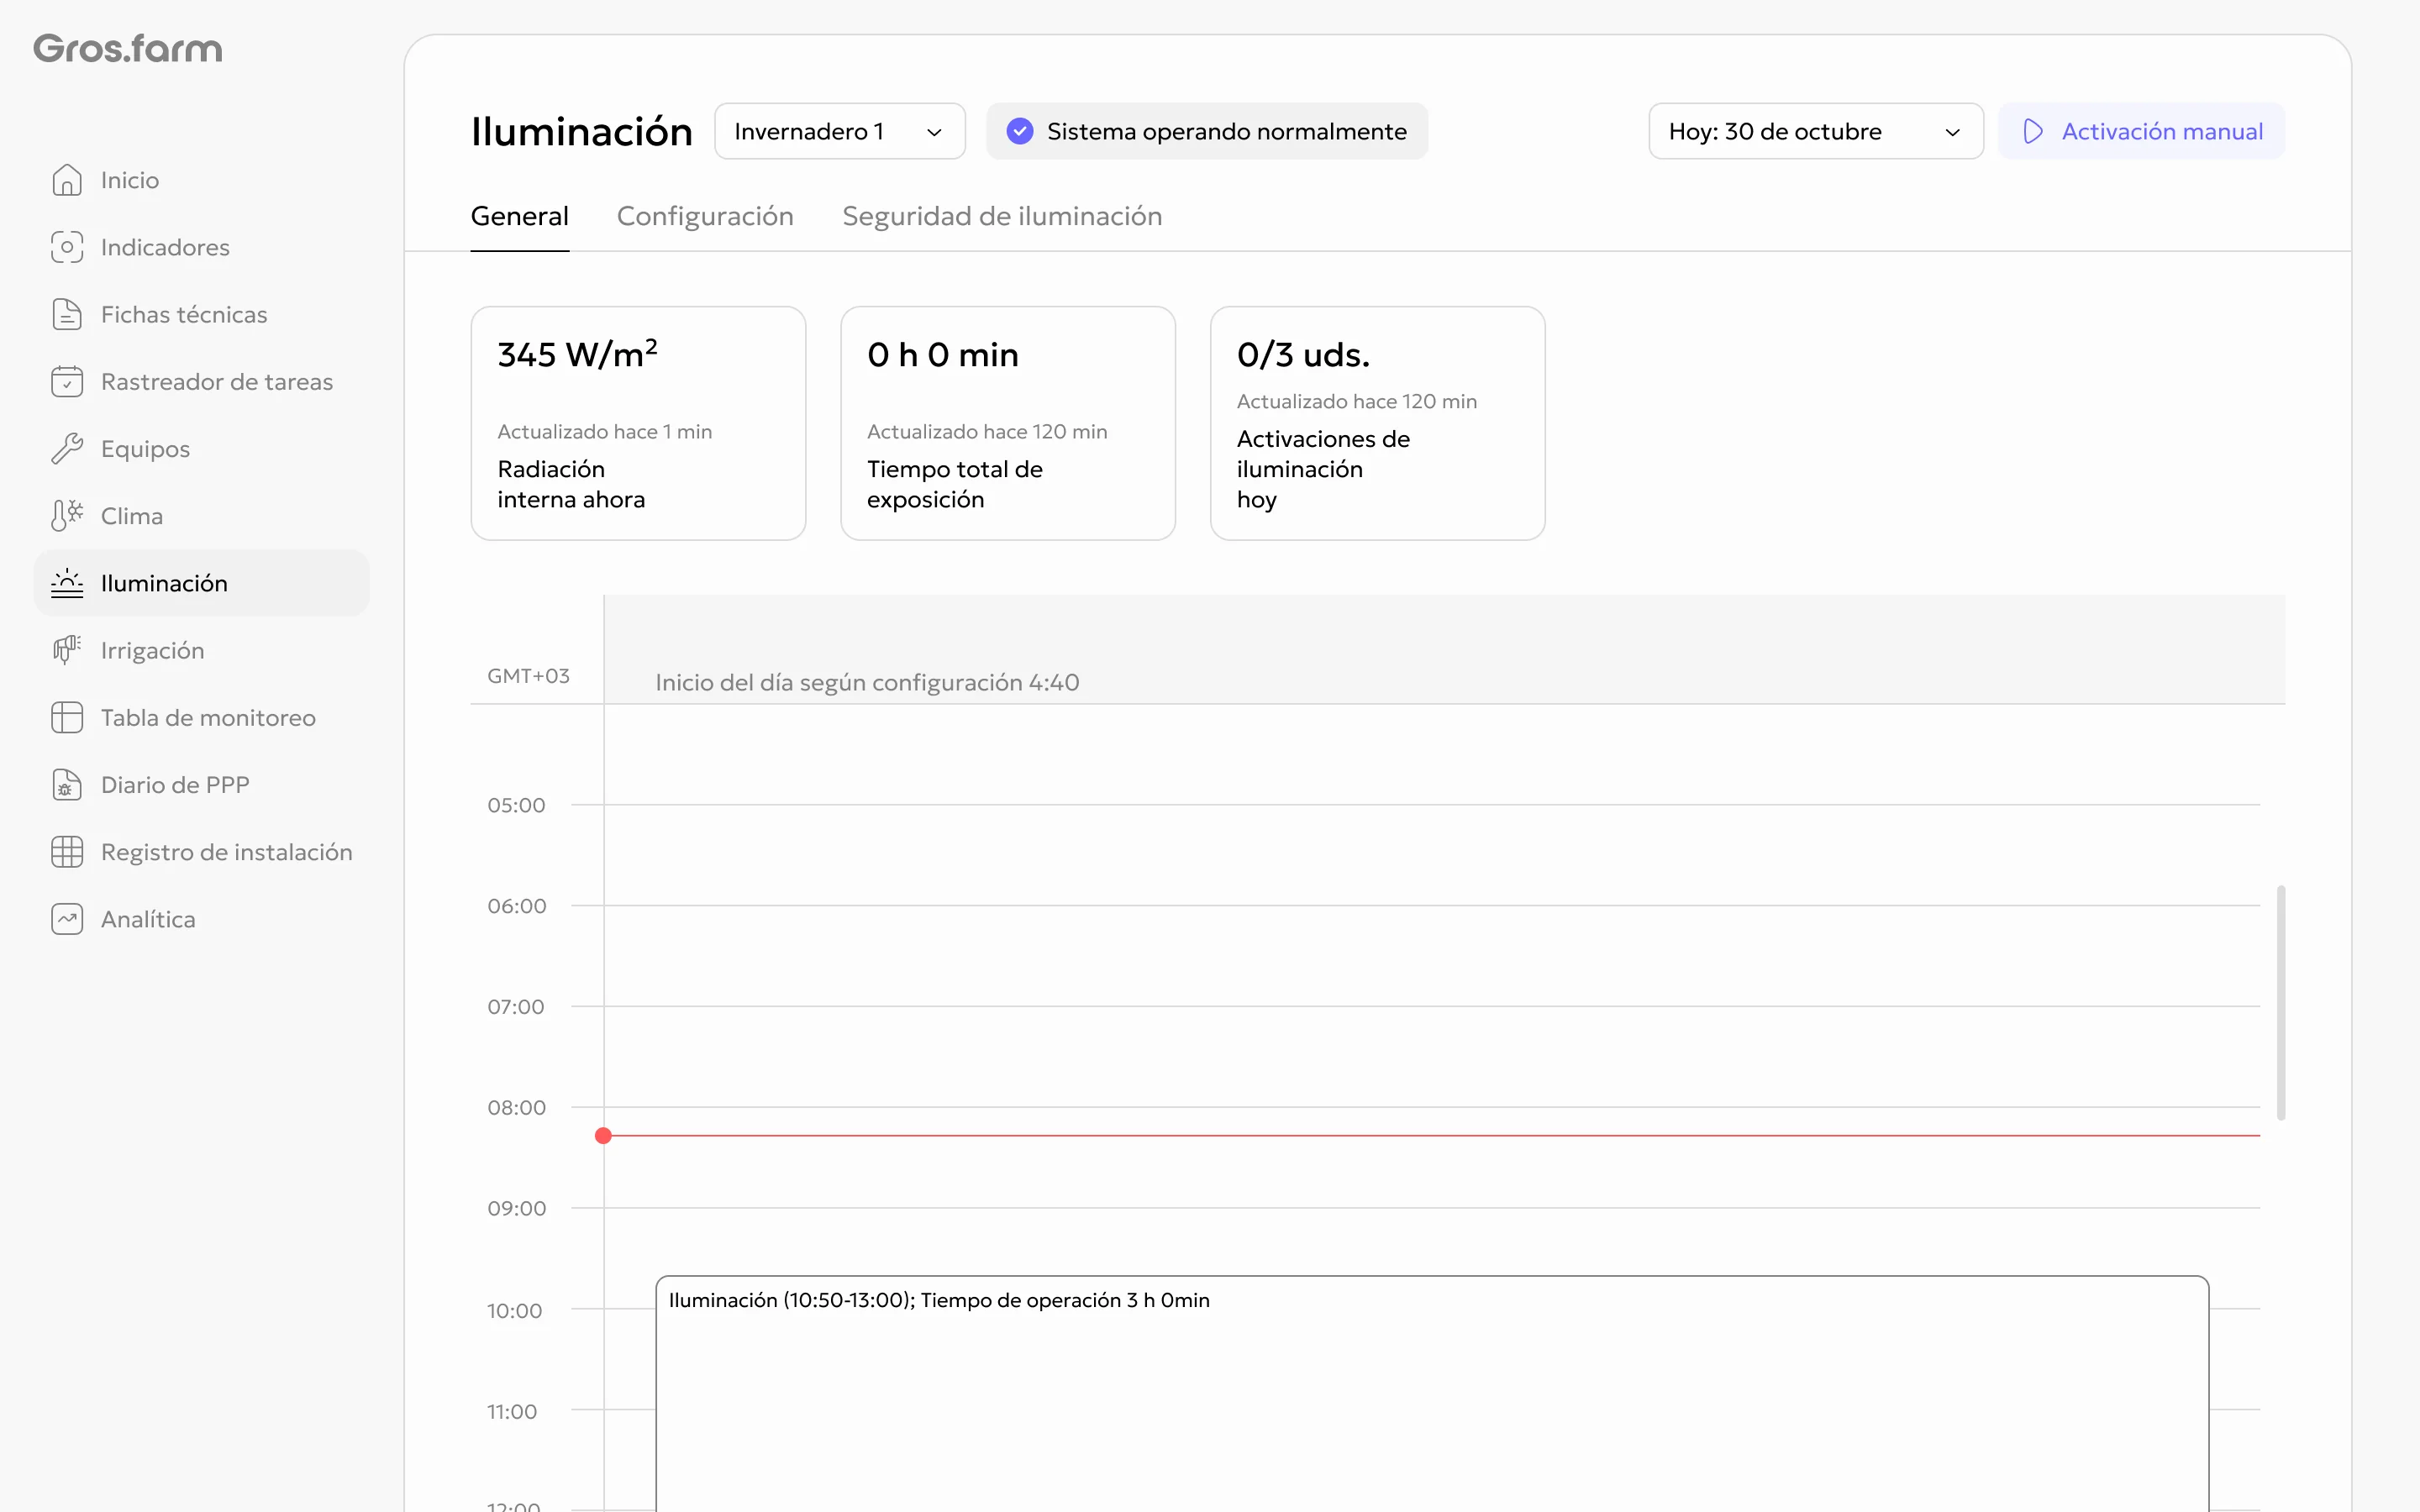This screenshot has height=1512, width=2420.
Task: Switch to the General tab
Action: [x=520, y=216]
